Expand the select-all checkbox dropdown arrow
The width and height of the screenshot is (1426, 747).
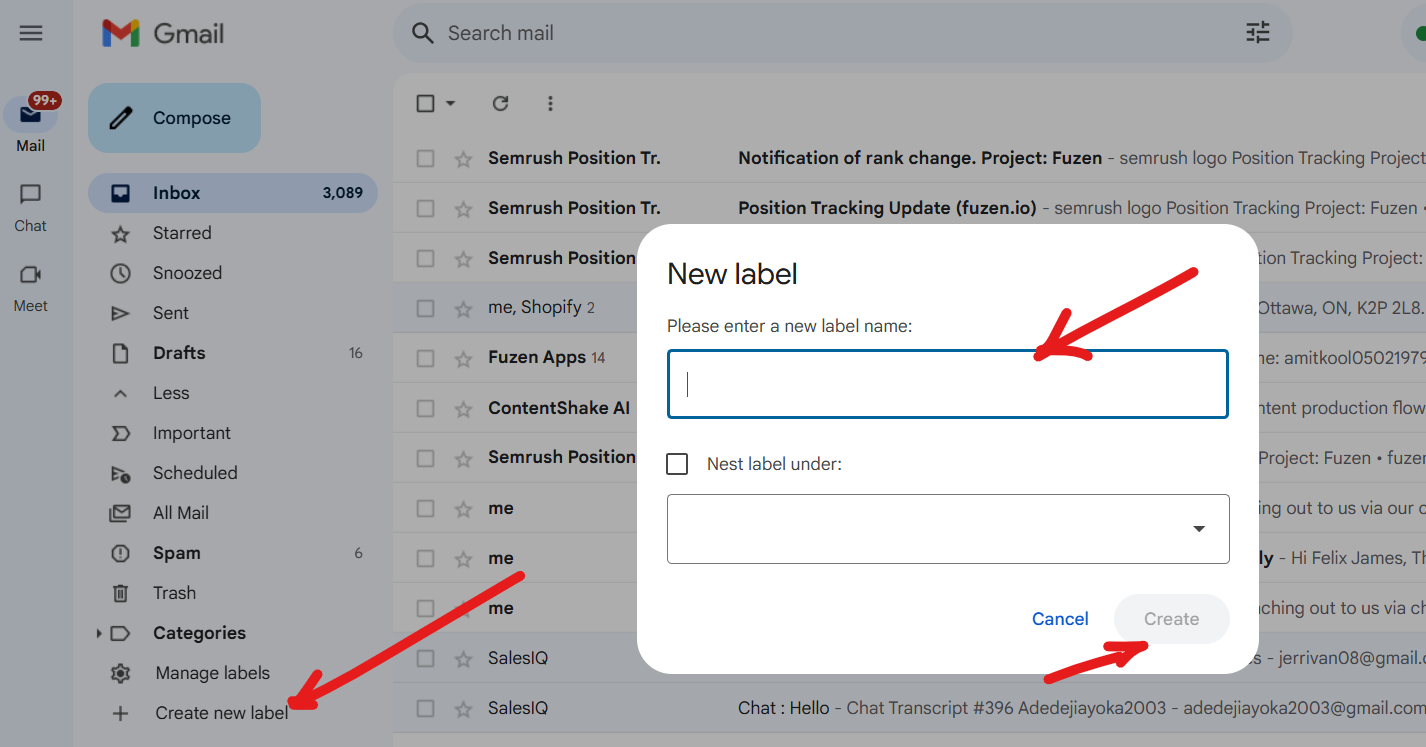coord(450,103)
